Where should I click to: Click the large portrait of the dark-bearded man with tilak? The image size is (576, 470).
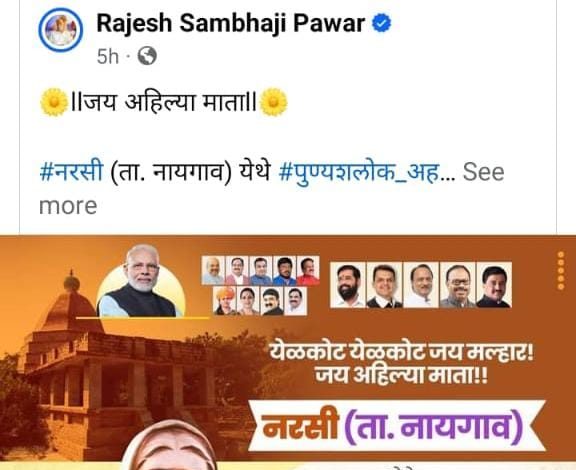point(348,285)
